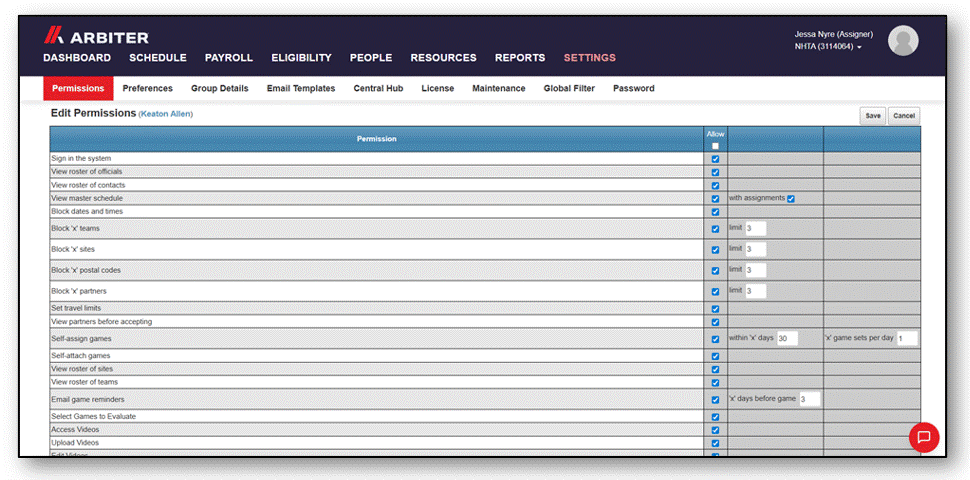This screenshot has height=480, width=970.
Task: Go to the PAYROLL section
Action: [x=229, y=58]
